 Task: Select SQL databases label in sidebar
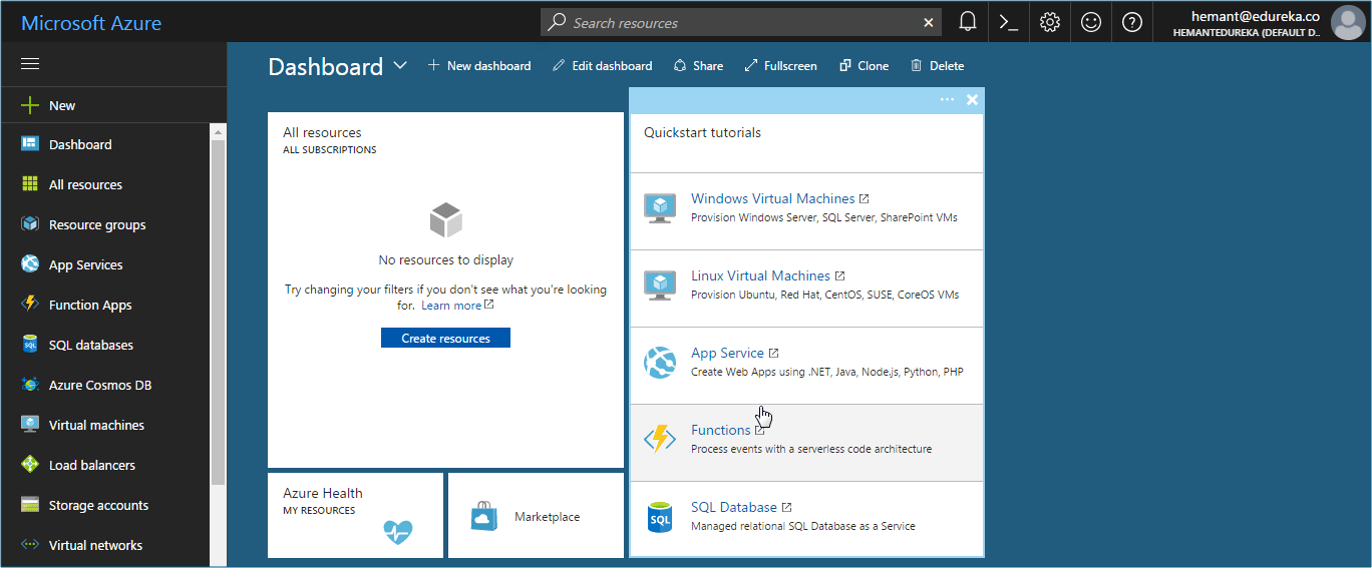(x=91, y=345)
